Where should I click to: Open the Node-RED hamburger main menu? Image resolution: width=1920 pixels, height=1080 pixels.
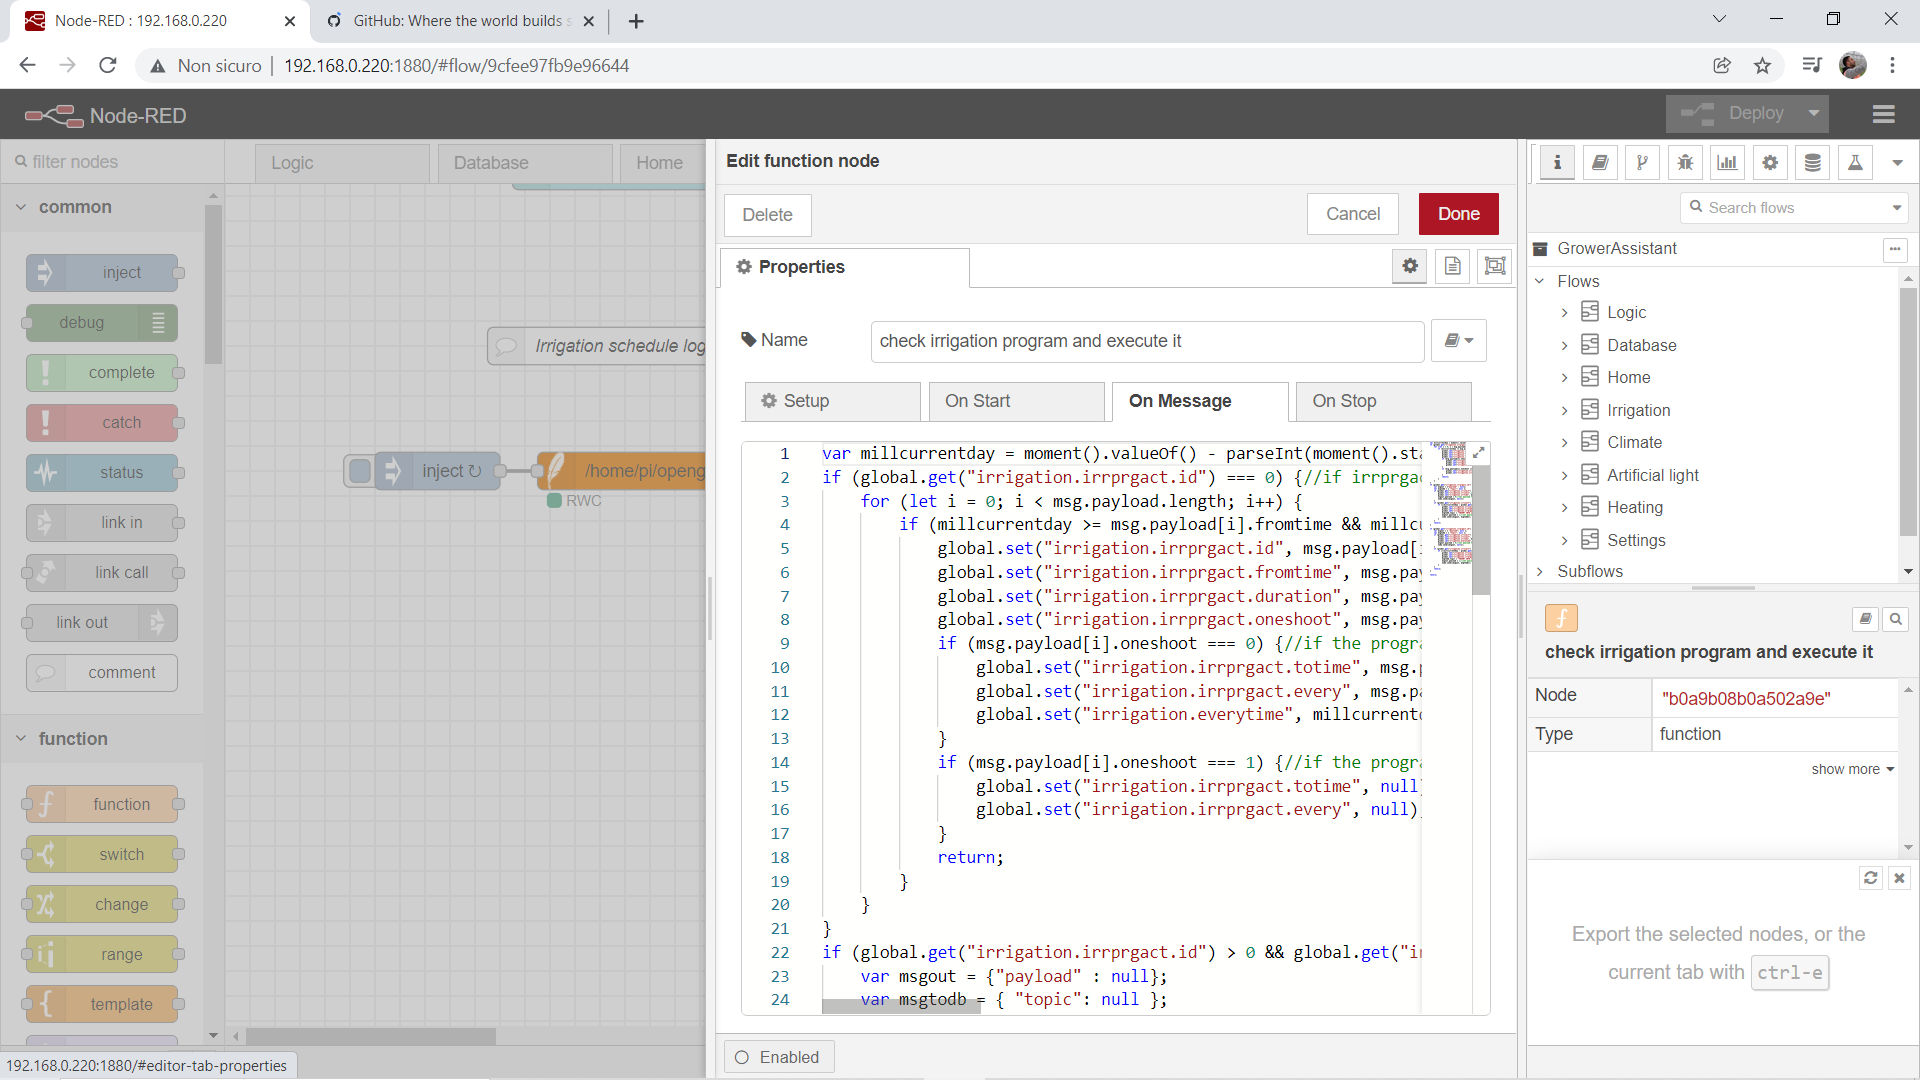tap(1884, 115)
